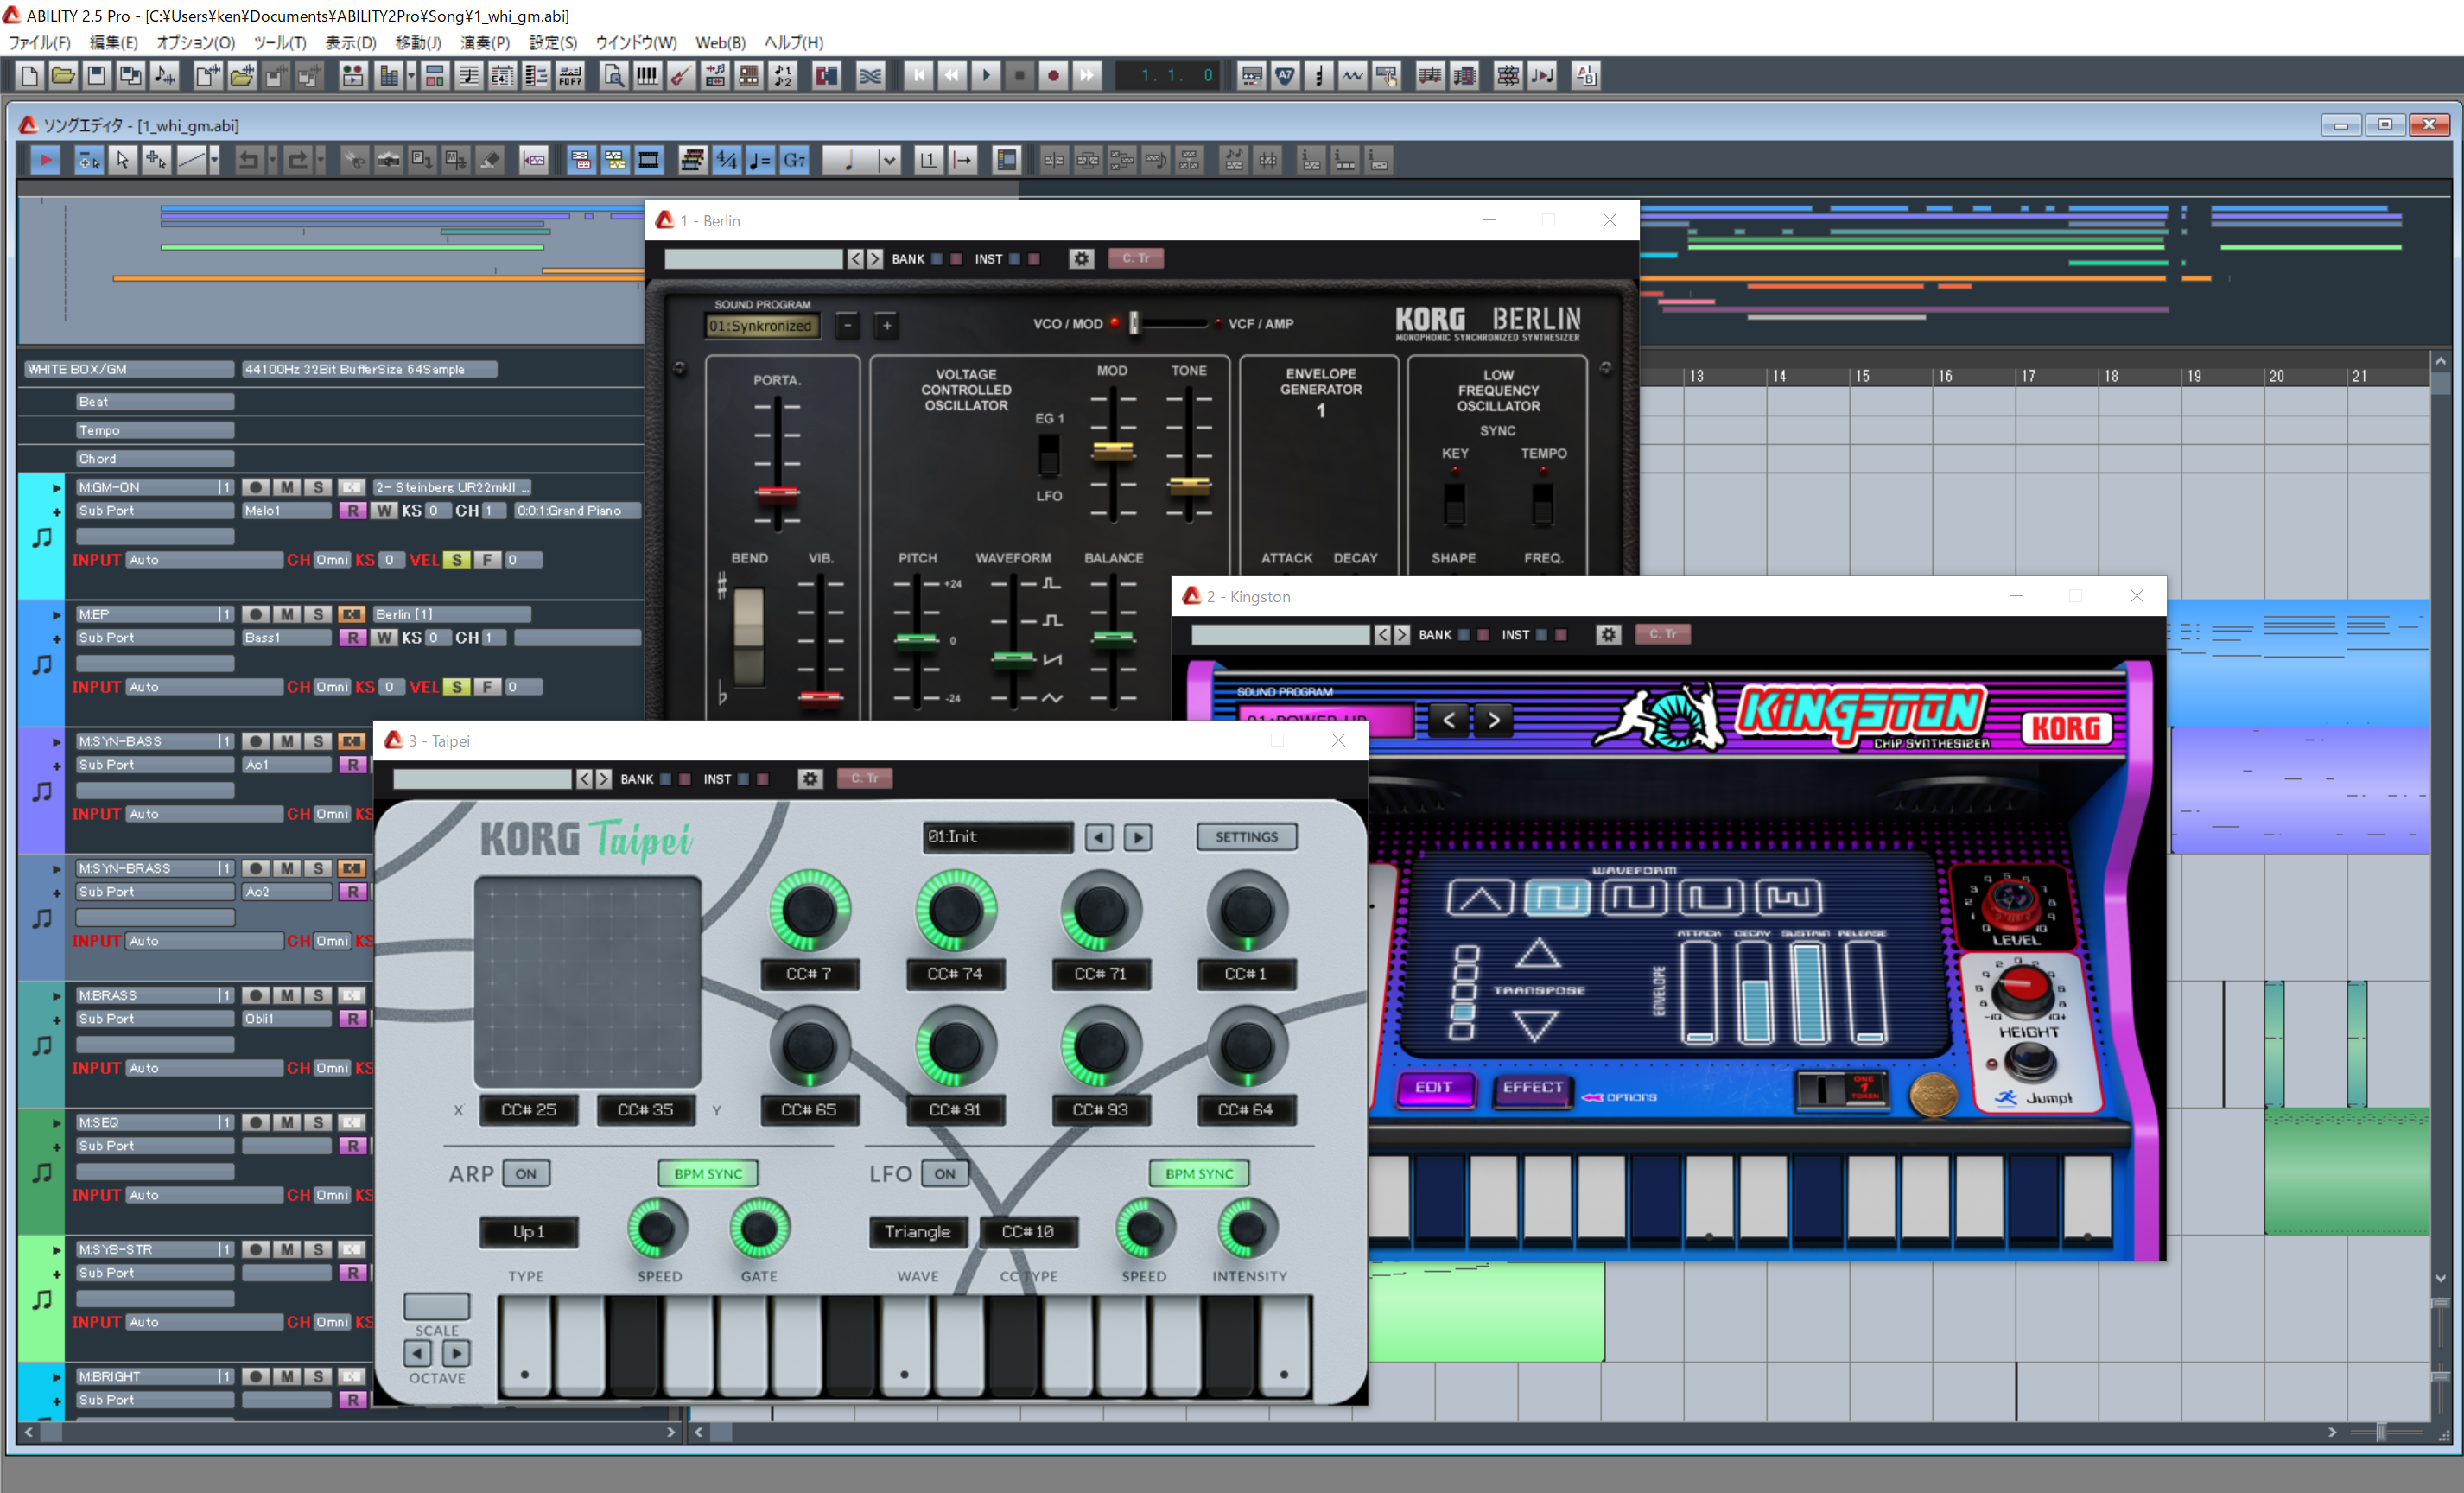Click the undo arrow in Song Editor
Viewport: 2464px width, 1493px height.
click(248, 160)
